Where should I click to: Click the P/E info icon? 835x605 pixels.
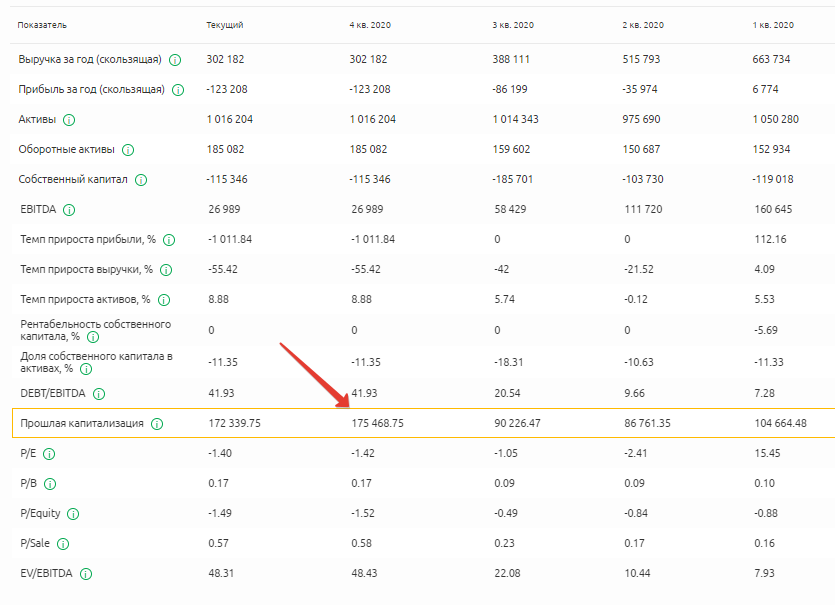click(x=49, y=454)
